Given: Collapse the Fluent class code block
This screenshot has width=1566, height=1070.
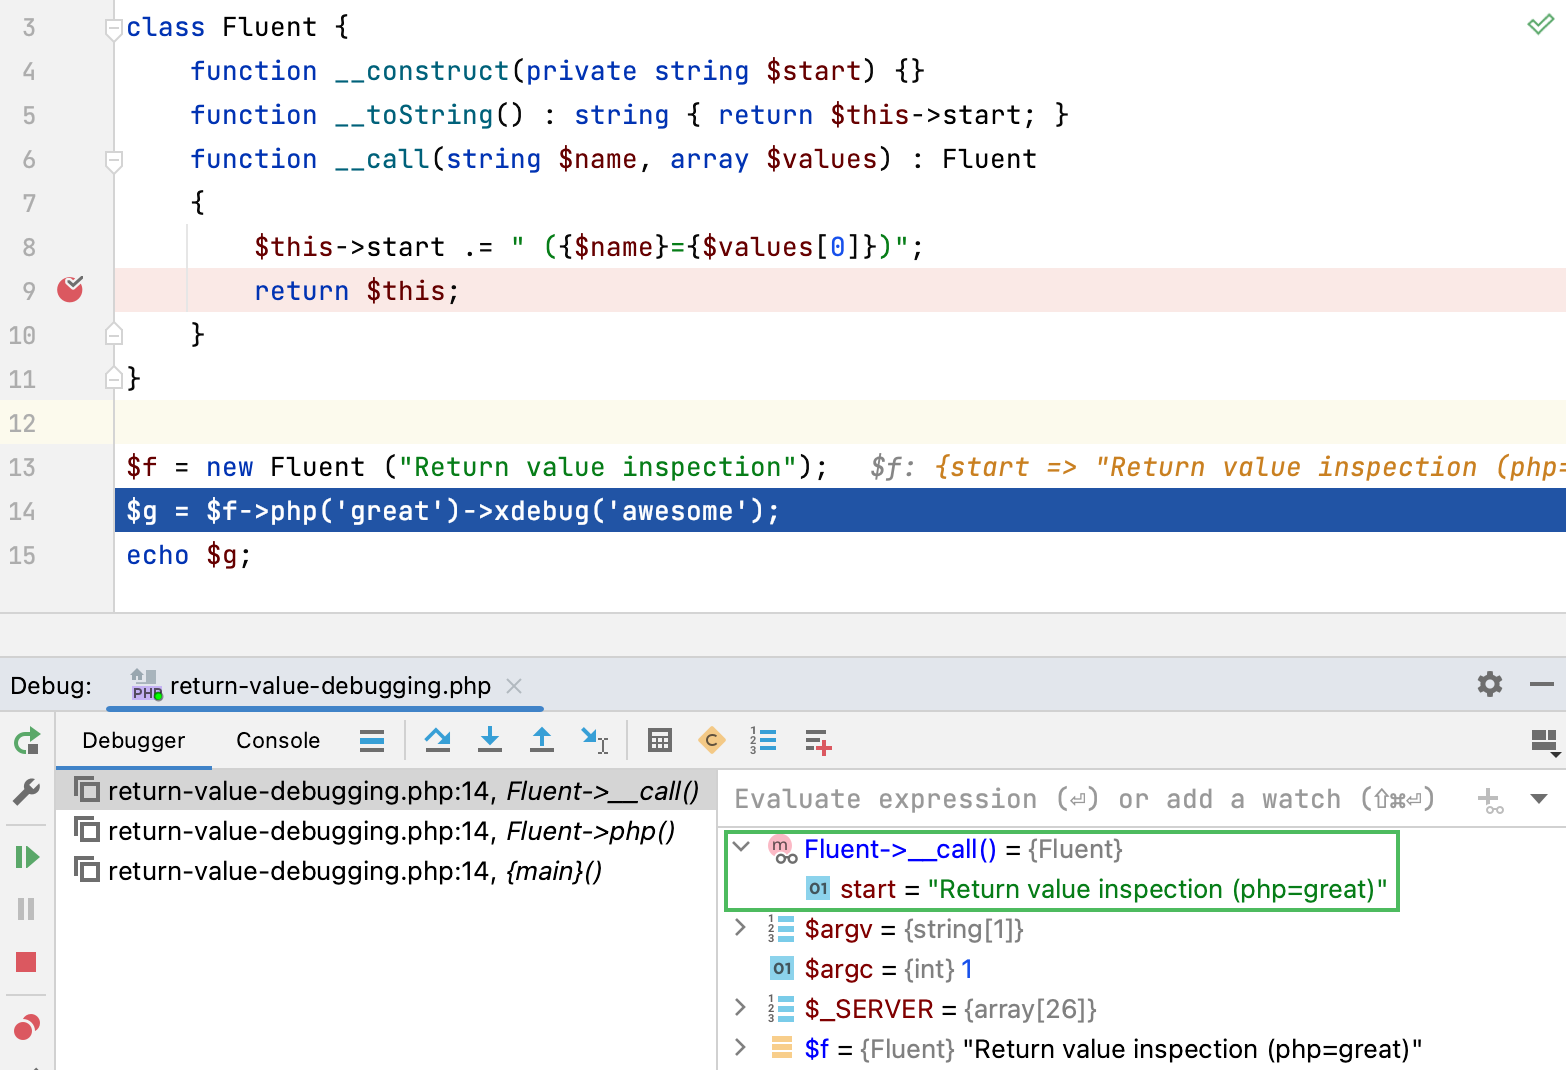Looking at the screenshot, I should (x=113, y=27).
